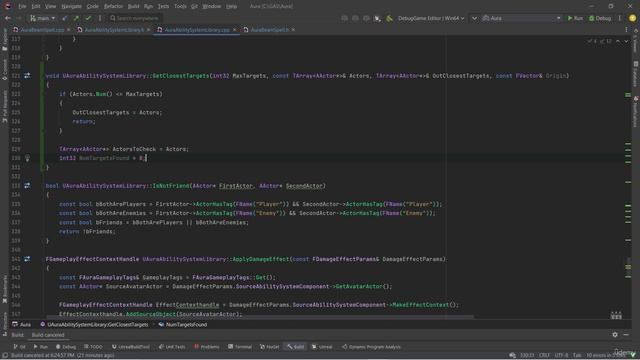
Task: Open the Problems tool window
Action: coord(207,347)
